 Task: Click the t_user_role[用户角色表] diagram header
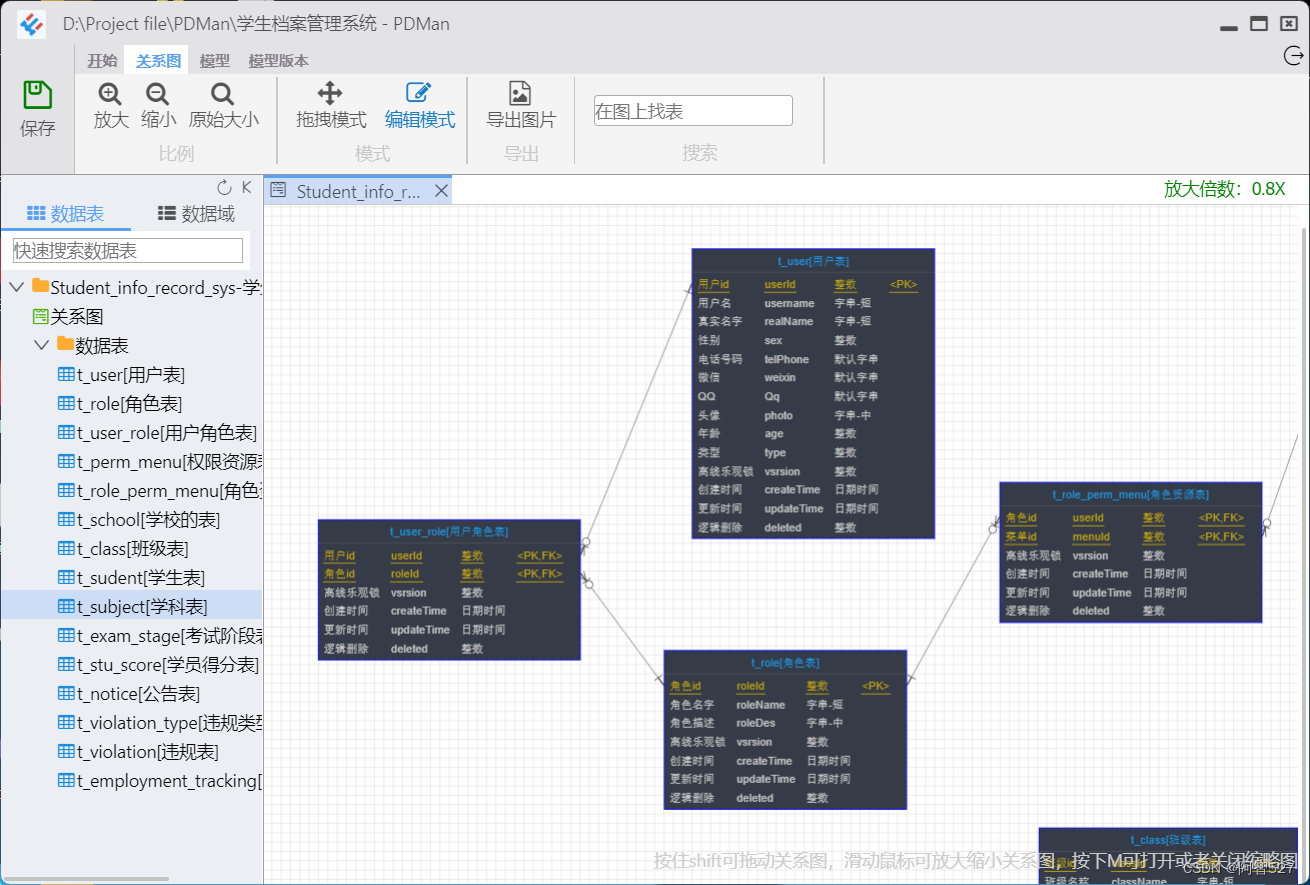pyautogui.click(x=449, y=532)
